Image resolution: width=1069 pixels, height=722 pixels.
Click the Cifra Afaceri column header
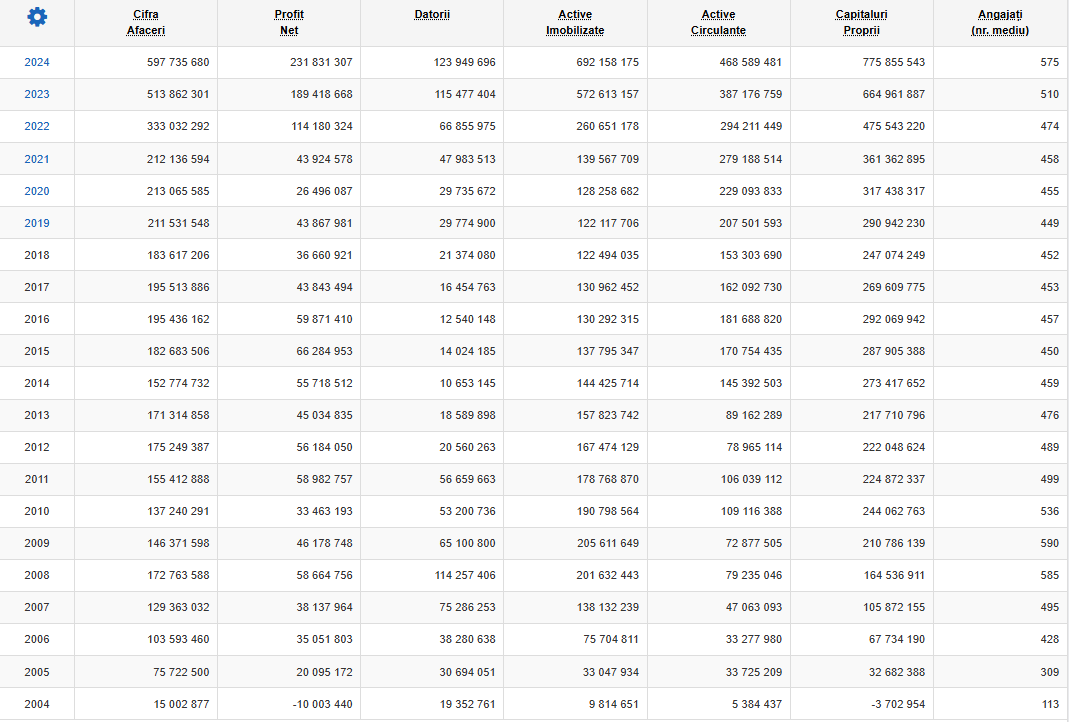(146, 22)
